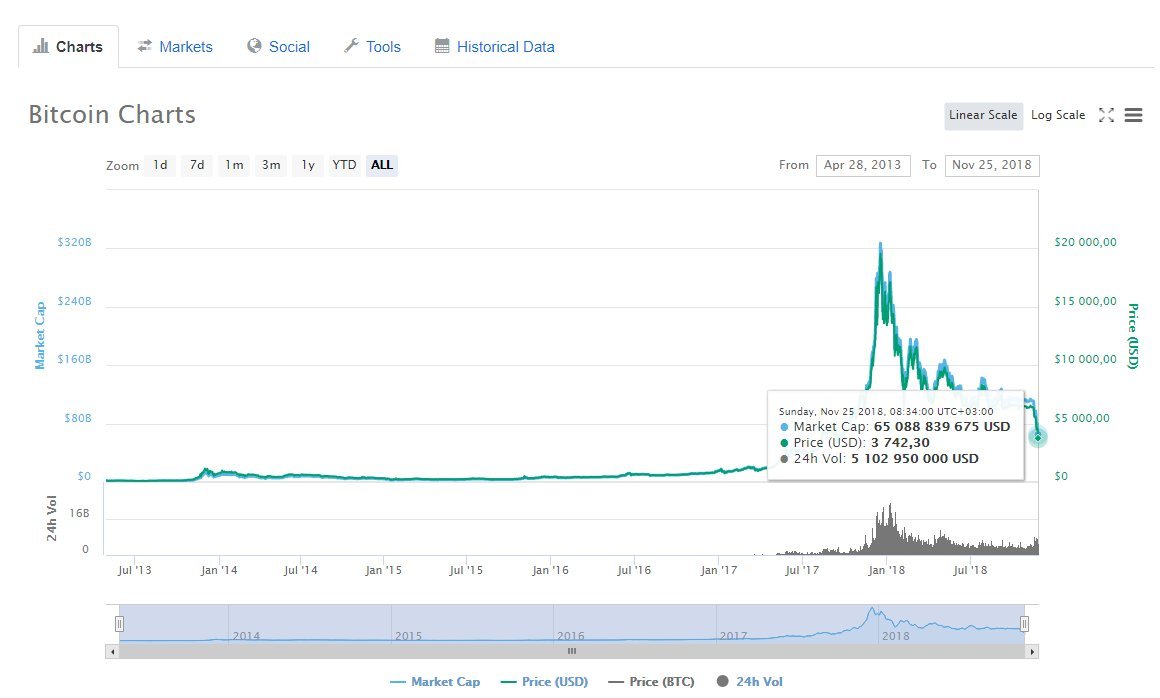Open the Historical Data tab
The image size is (1160, 698).
pyautogui.click(x=495, y=47)
